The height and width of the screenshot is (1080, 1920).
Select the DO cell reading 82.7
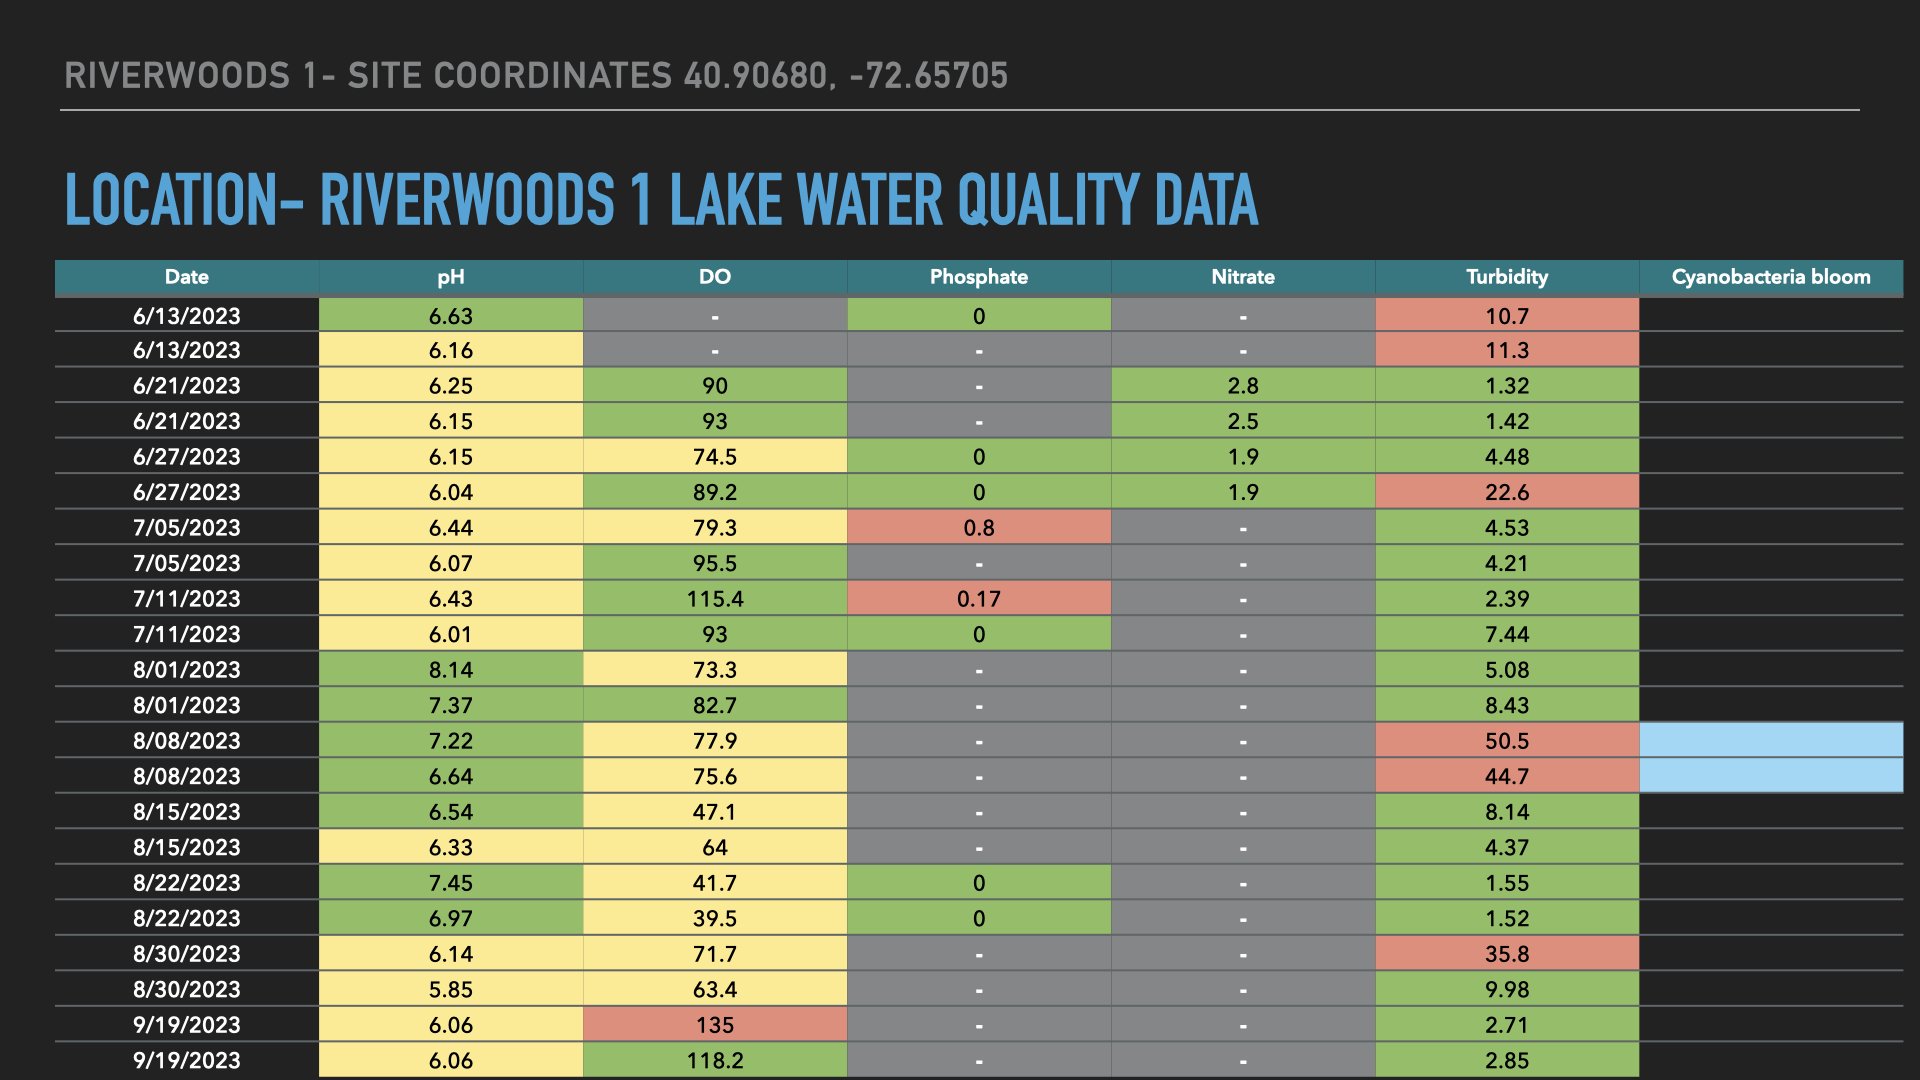pos(715,705)
